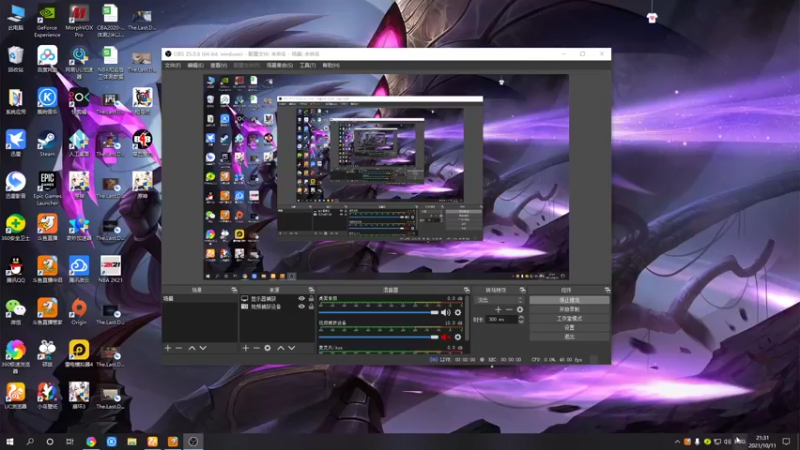Viewport: 800px width, 450px height.
Task: Click the transition duration 300 ms field
Action: 502,319
